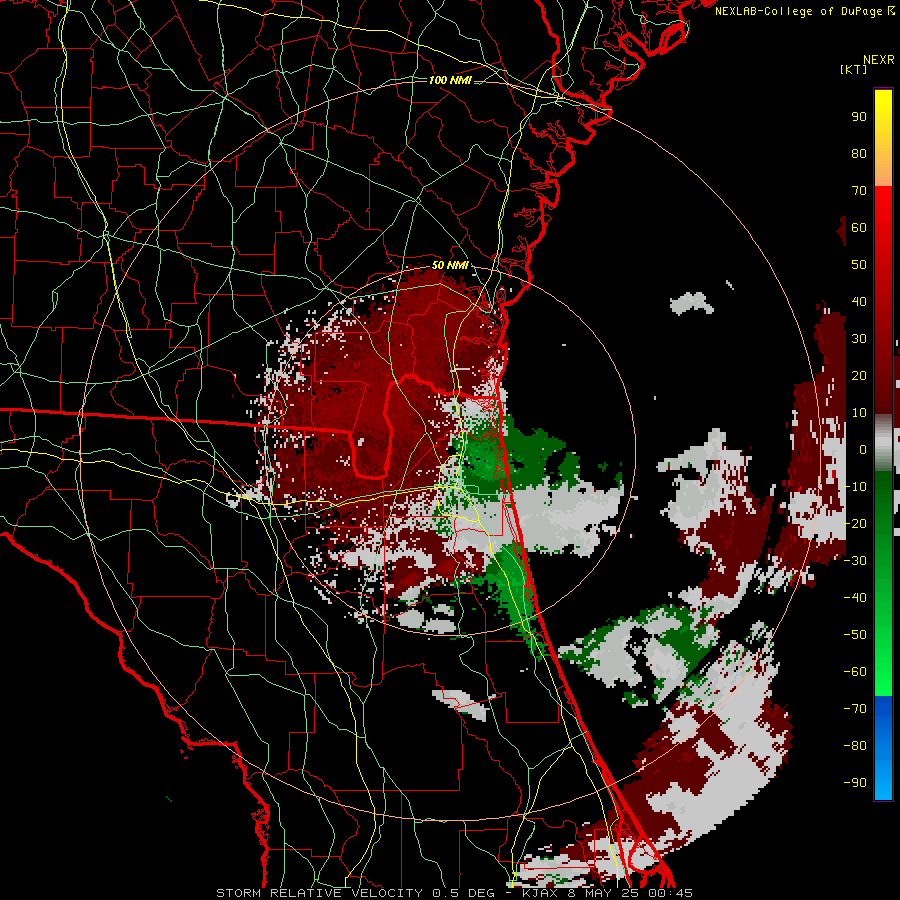Click the -10 value on the velocity scale
Viewport: 900px width, 900px height.
tap(855, 487)
